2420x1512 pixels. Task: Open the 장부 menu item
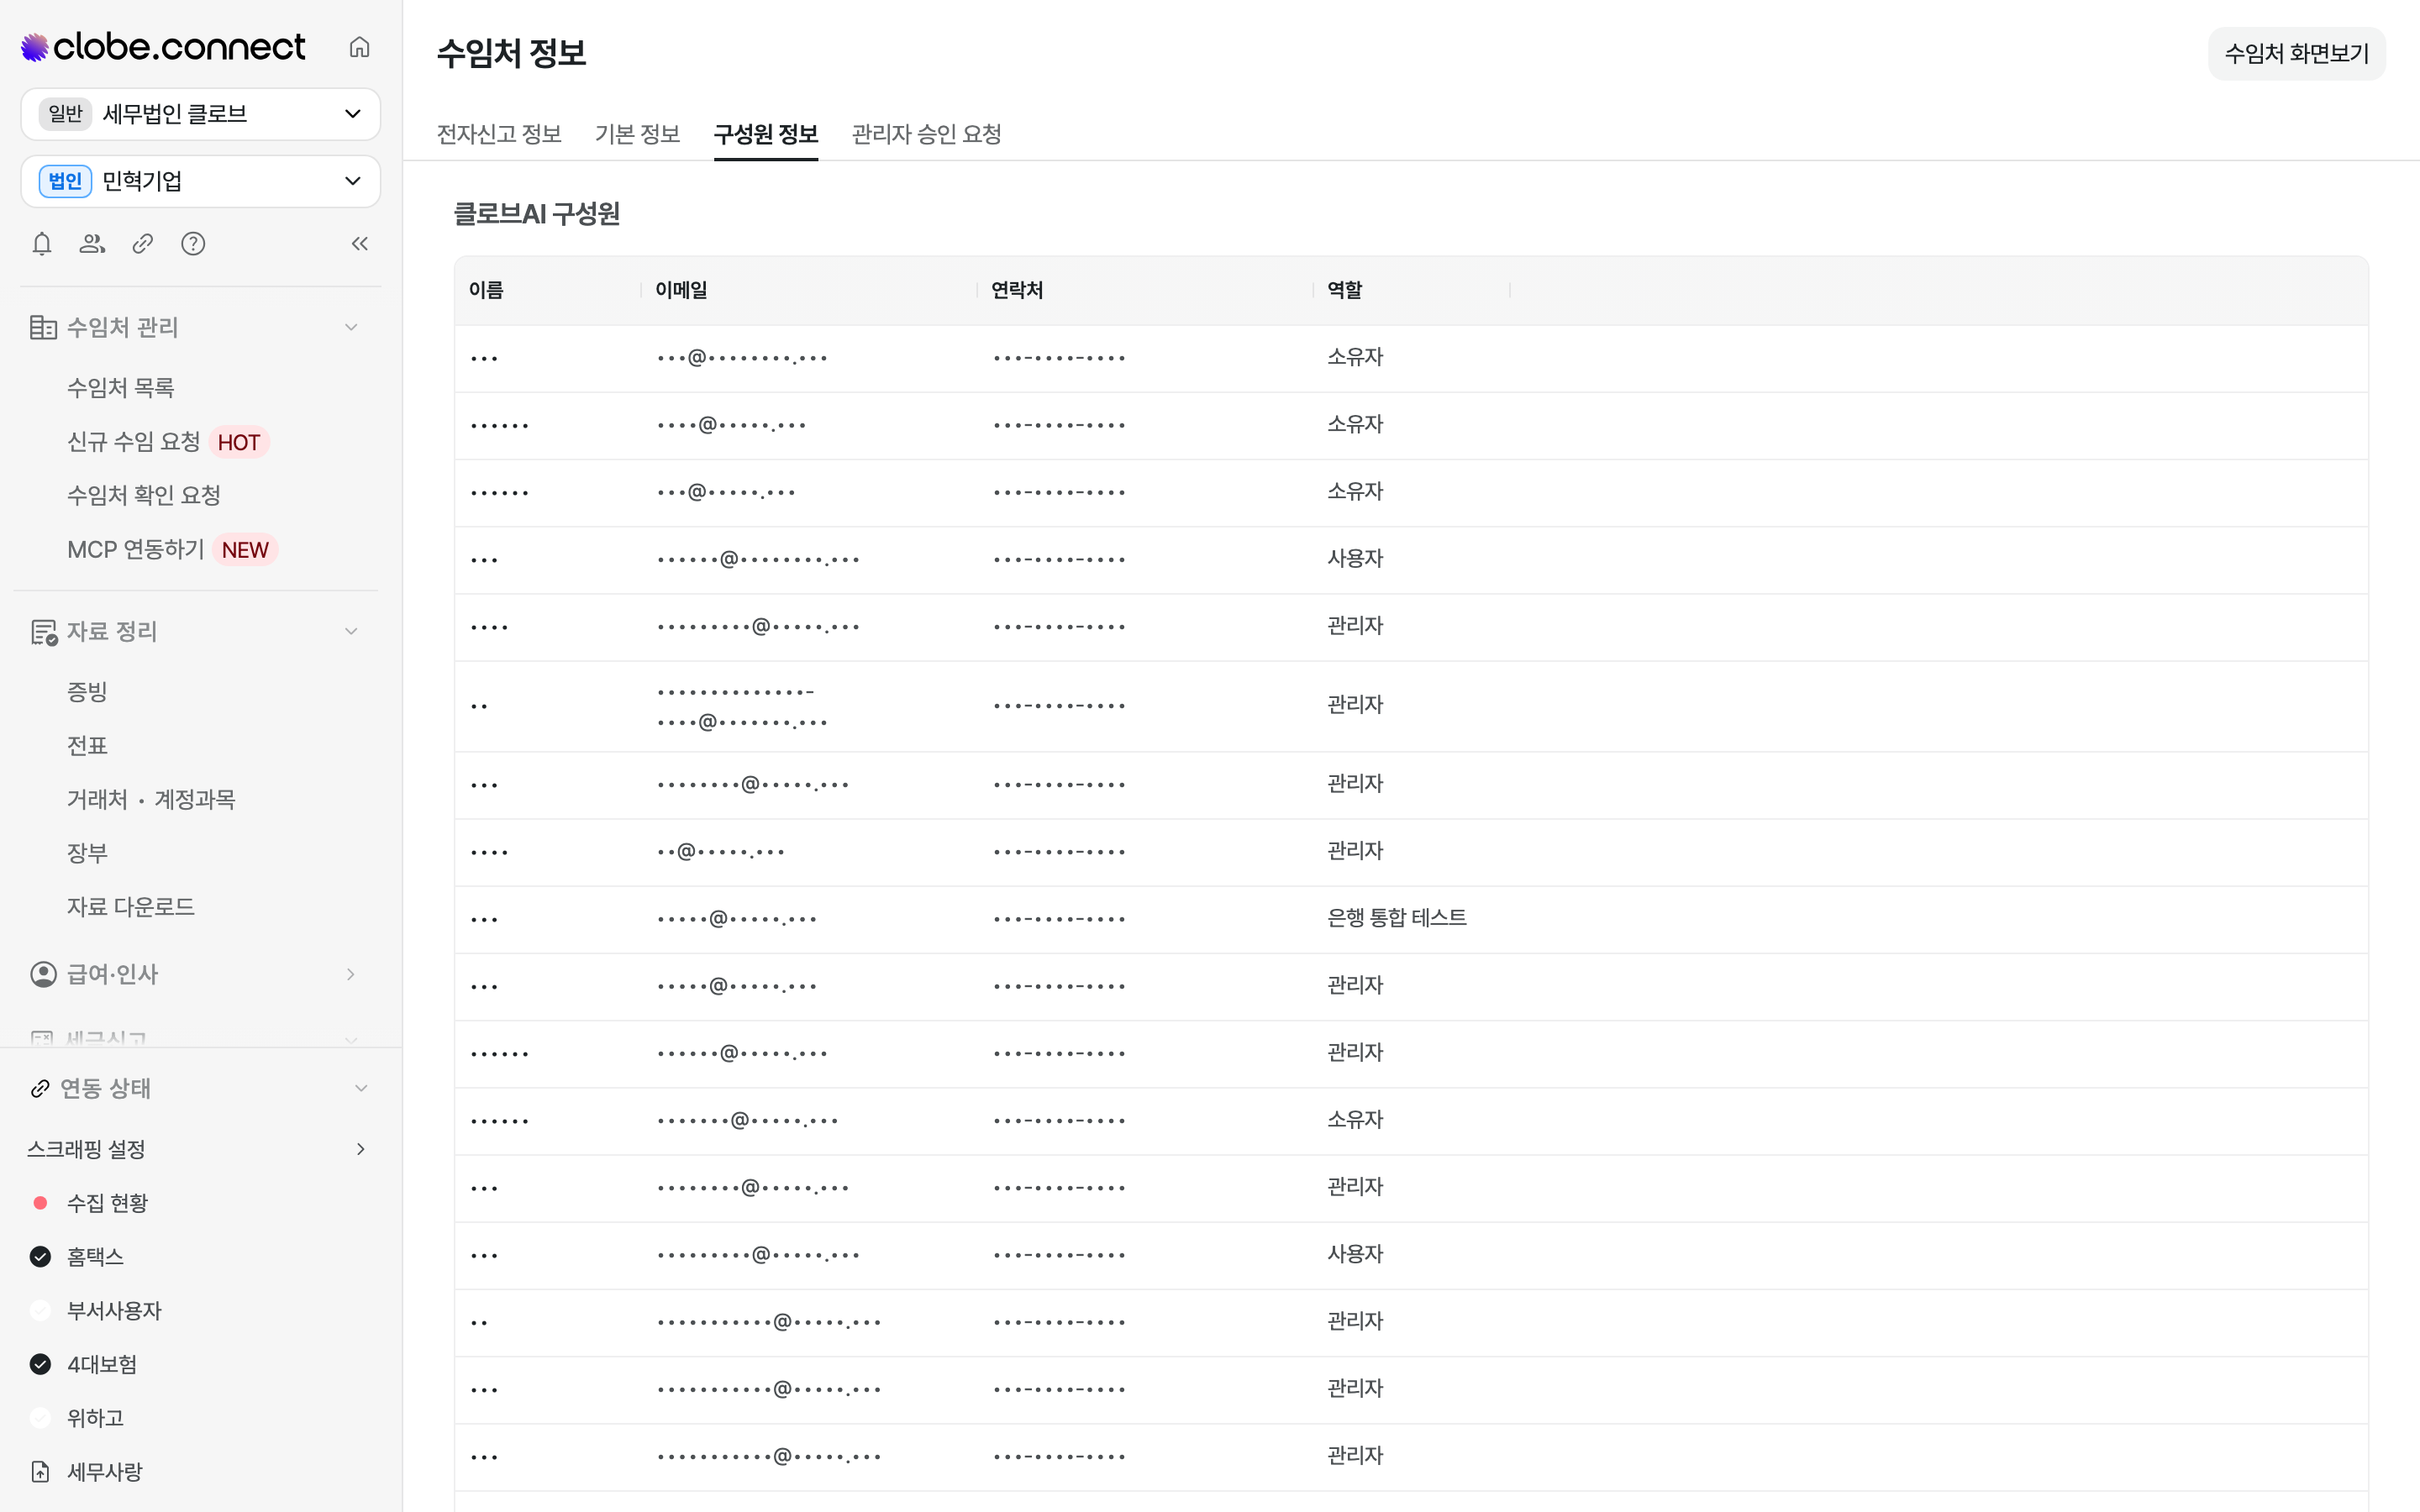[x=87, y=853]
